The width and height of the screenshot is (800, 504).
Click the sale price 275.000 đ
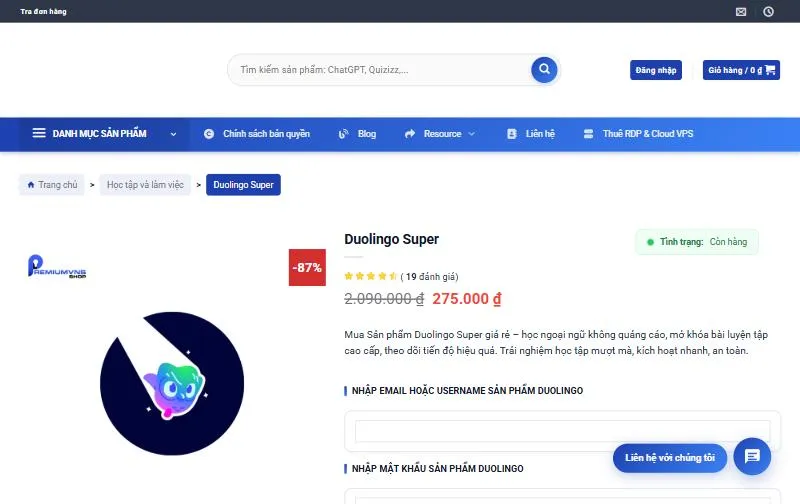click(467, 299)
